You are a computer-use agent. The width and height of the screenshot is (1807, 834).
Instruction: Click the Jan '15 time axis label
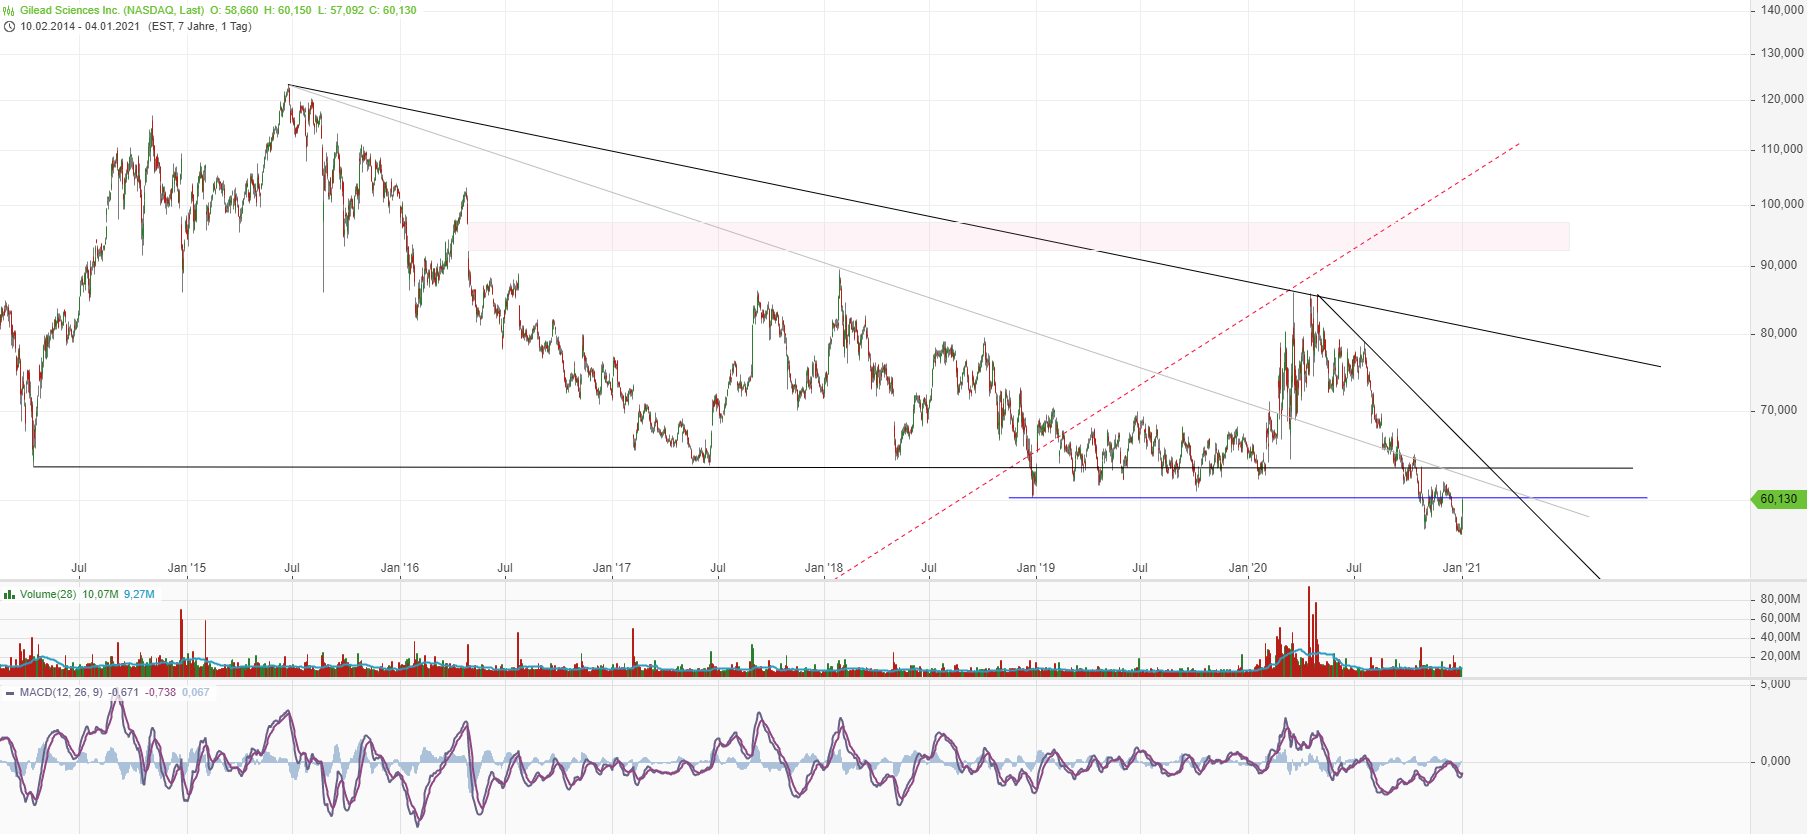point(187,568)
